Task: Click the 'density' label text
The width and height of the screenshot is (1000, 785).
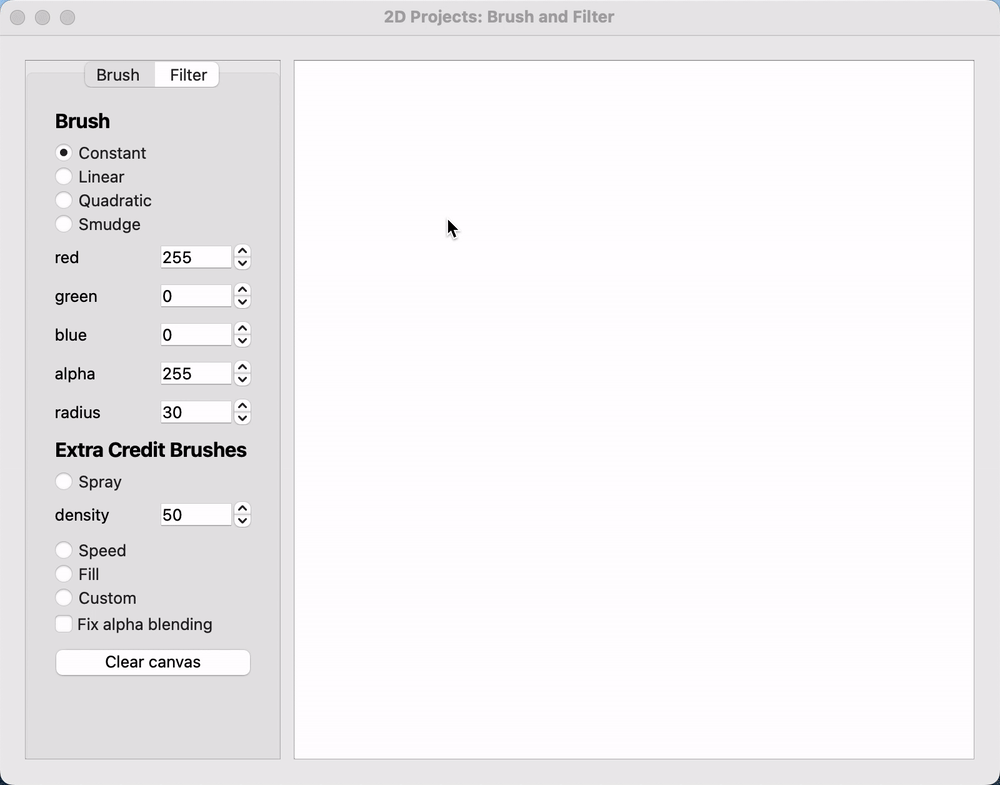Action: coord(82,515)
